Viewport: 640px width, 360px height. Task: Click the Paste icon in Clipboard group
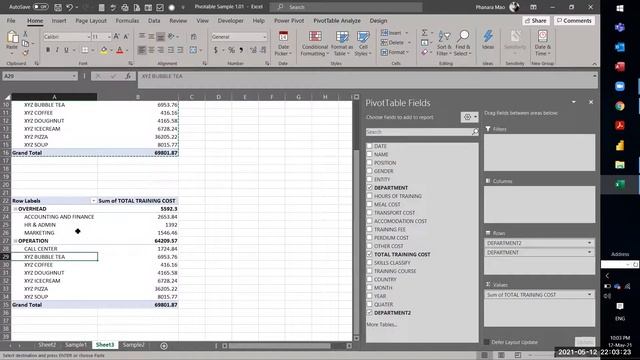12,38
